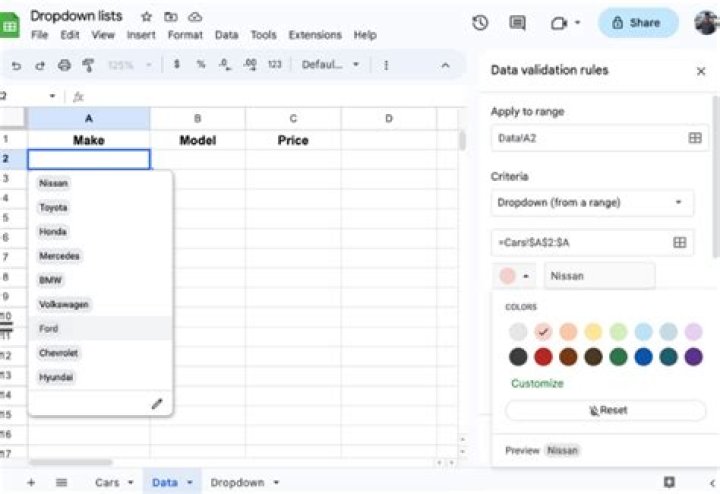Increase decimal places icon
720x494 pixels.
click(250, 65)
